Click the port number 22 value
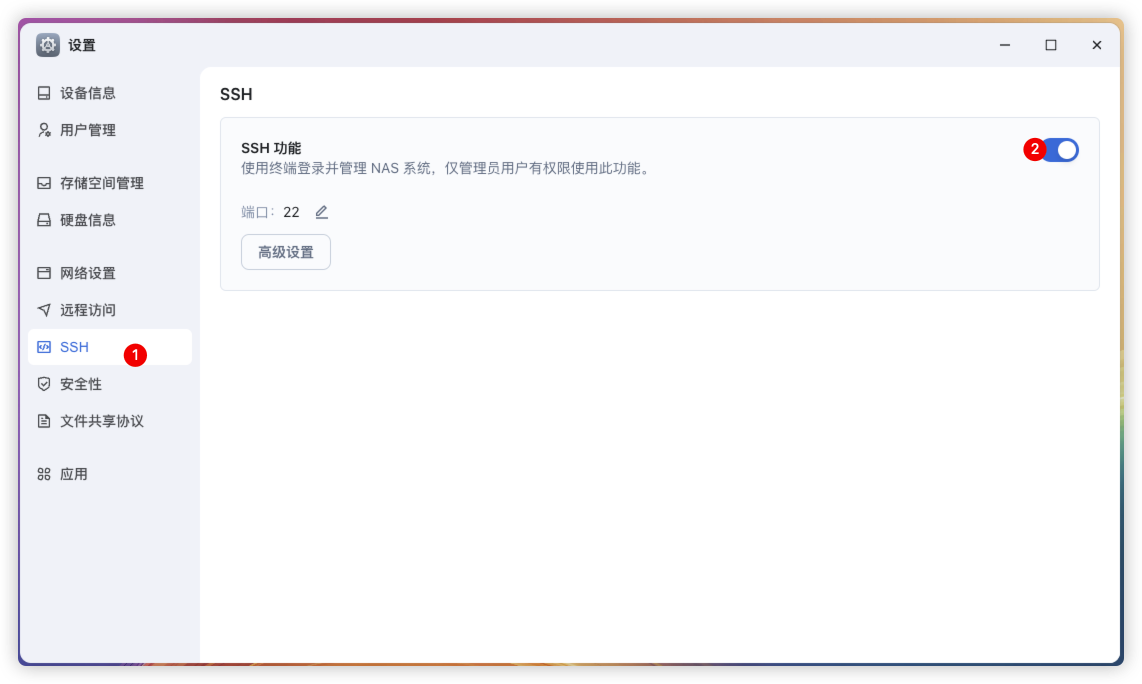The width and height of the screenshot is (1142, 684). pyautogui.click(x=291, y=212)
